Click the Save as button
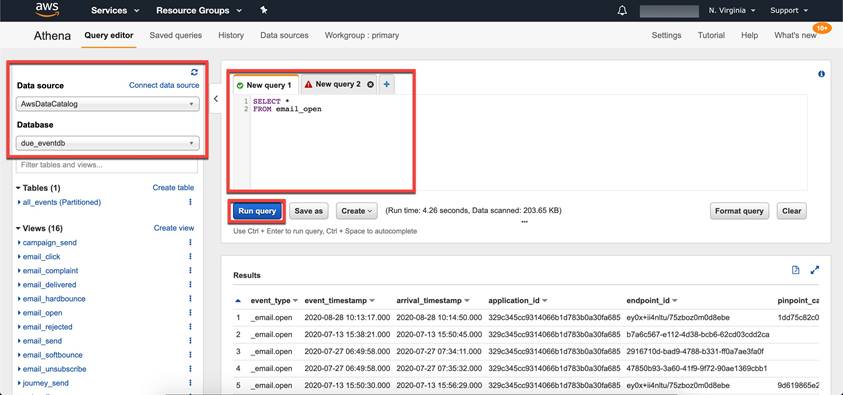843x395 pixels. pyautogui.click(x=309, y=211)
